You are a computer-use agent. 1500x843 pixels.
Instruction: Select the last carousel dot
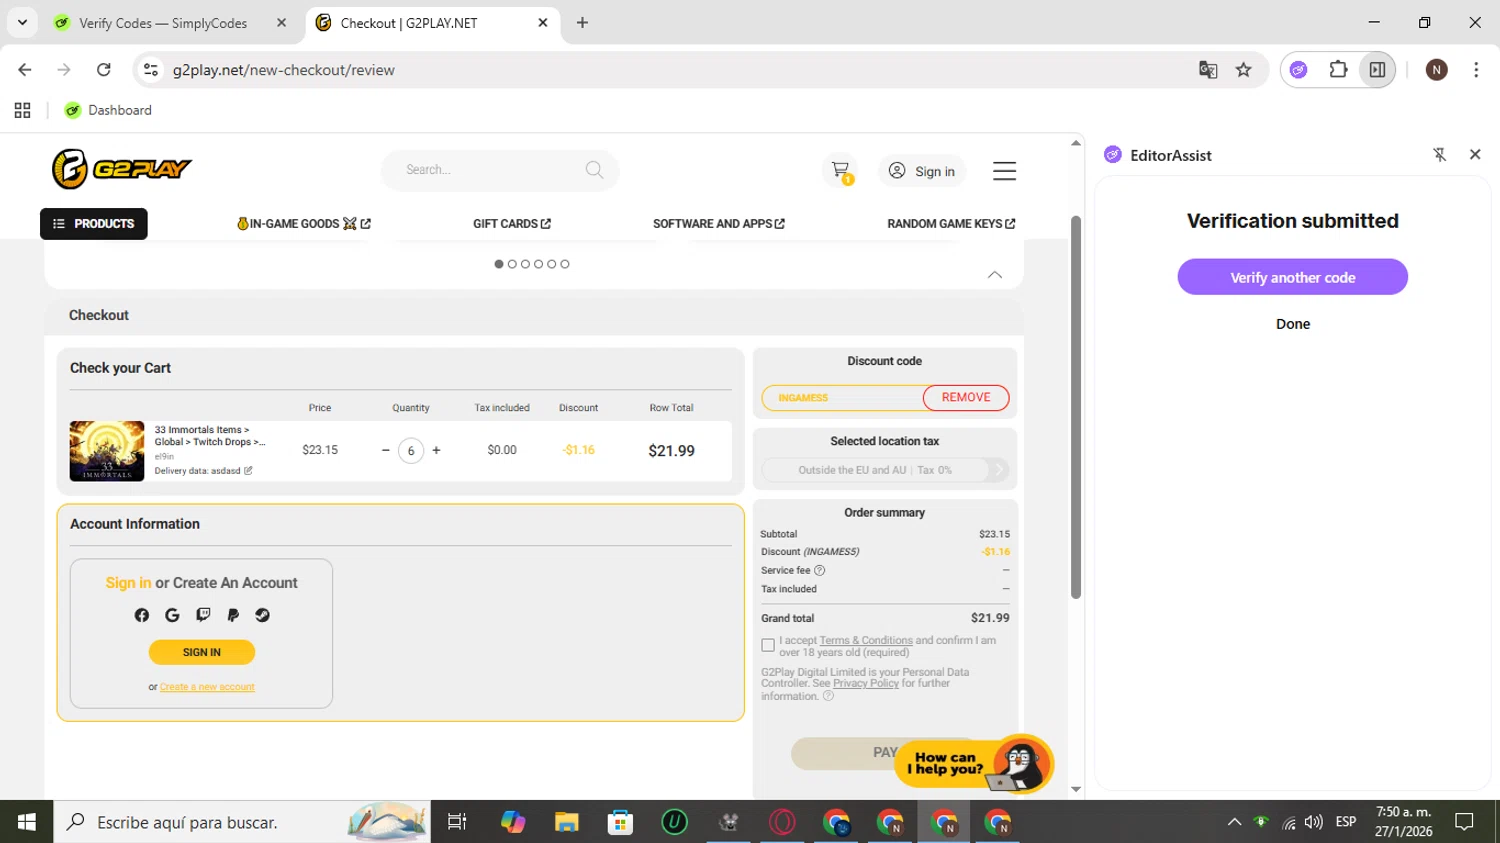pyautogui.click(x=565, y=264)
